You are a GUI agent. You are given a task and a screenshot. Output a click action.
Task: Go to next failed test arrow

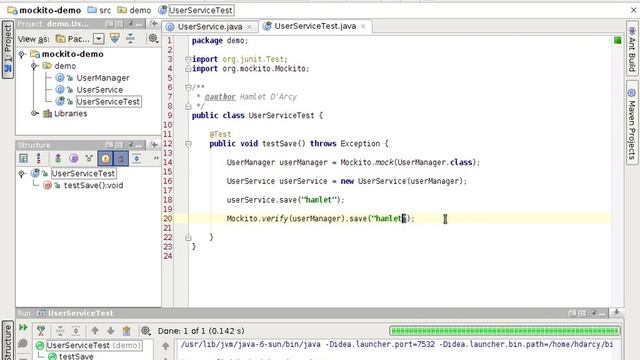point(111,331)
